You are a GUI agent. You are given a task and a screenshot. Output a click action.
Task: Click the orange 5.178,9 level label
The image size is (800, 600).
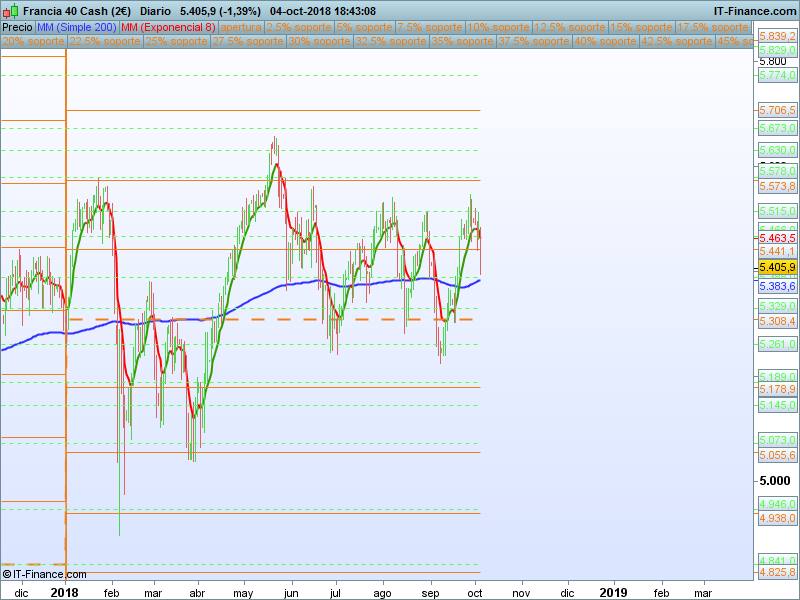point(777,389)
